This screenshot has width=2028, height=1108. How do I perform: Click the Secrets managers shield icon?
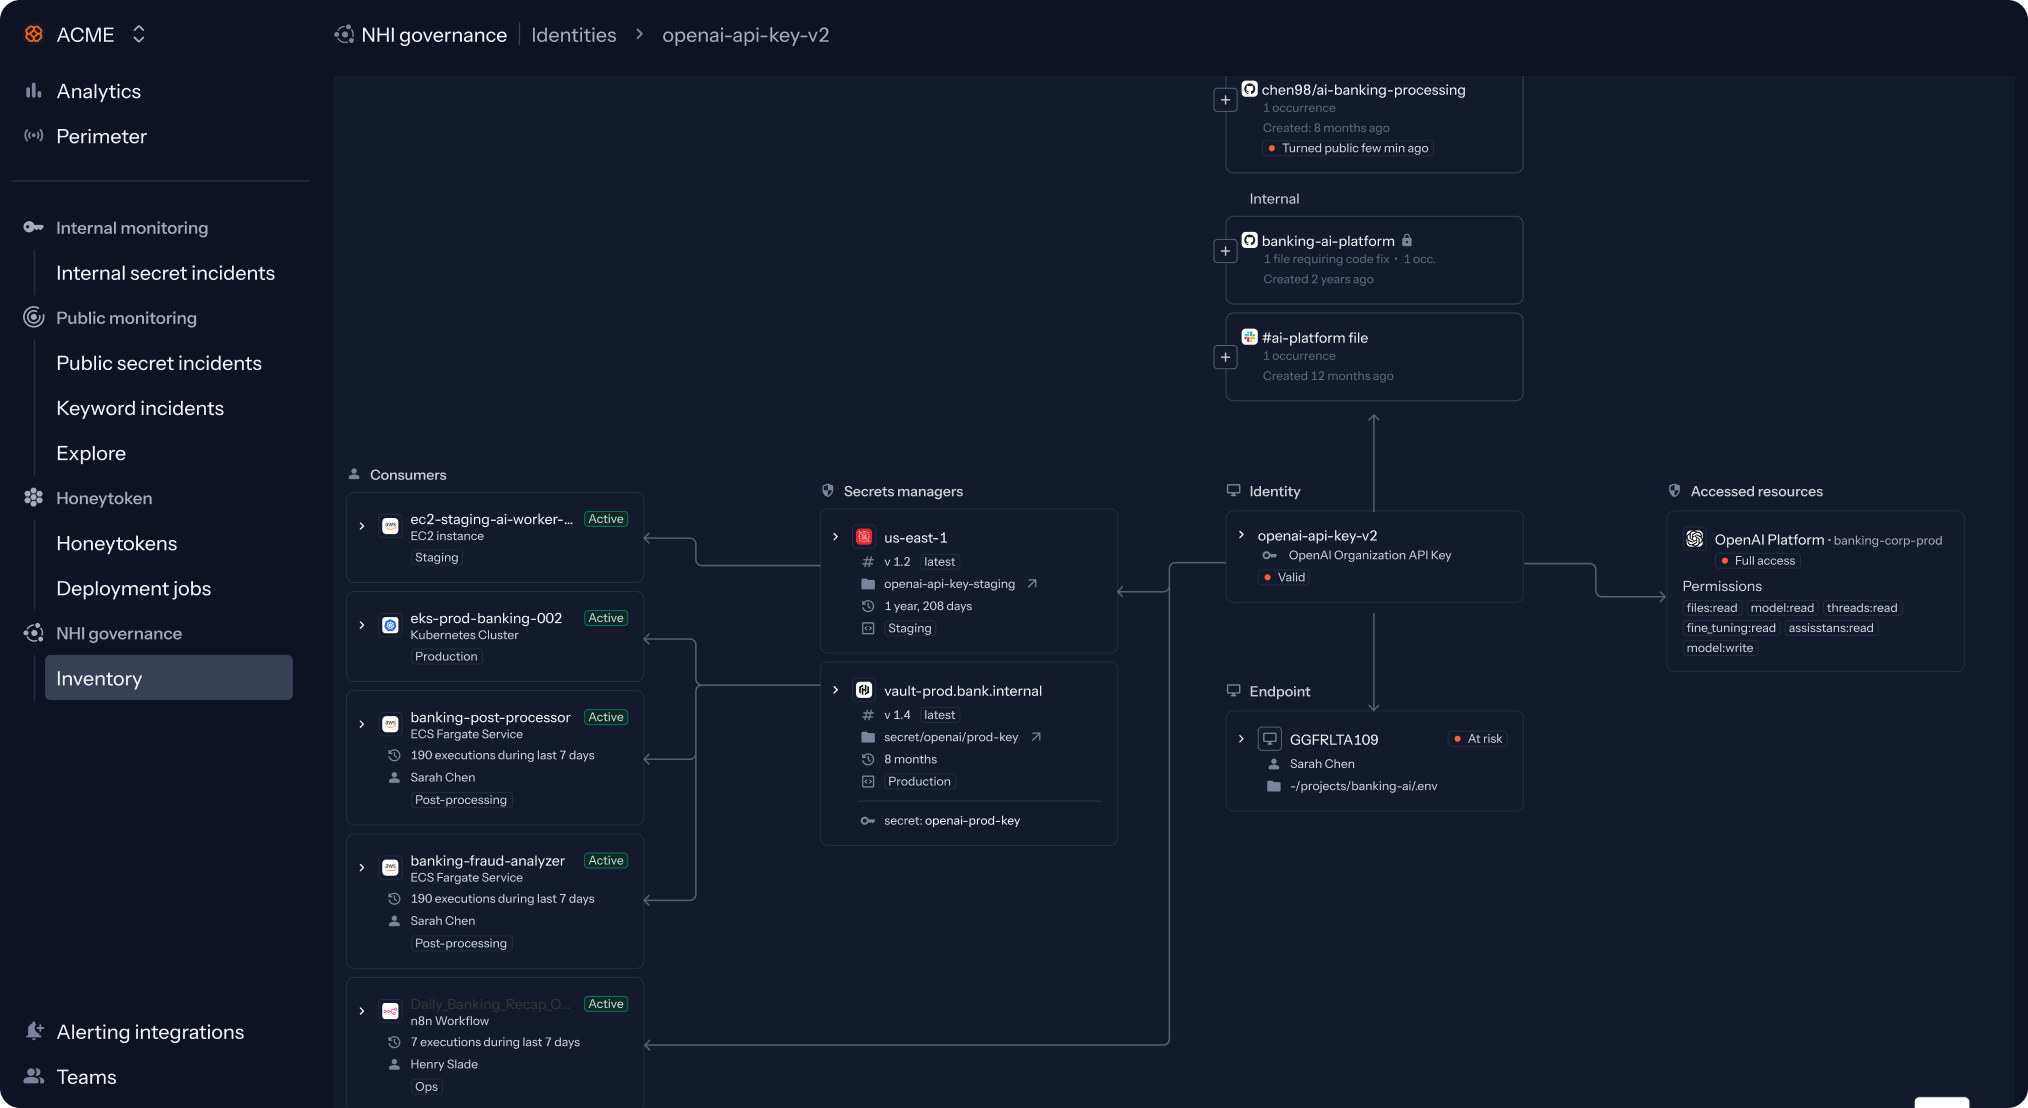click(828, 491)
